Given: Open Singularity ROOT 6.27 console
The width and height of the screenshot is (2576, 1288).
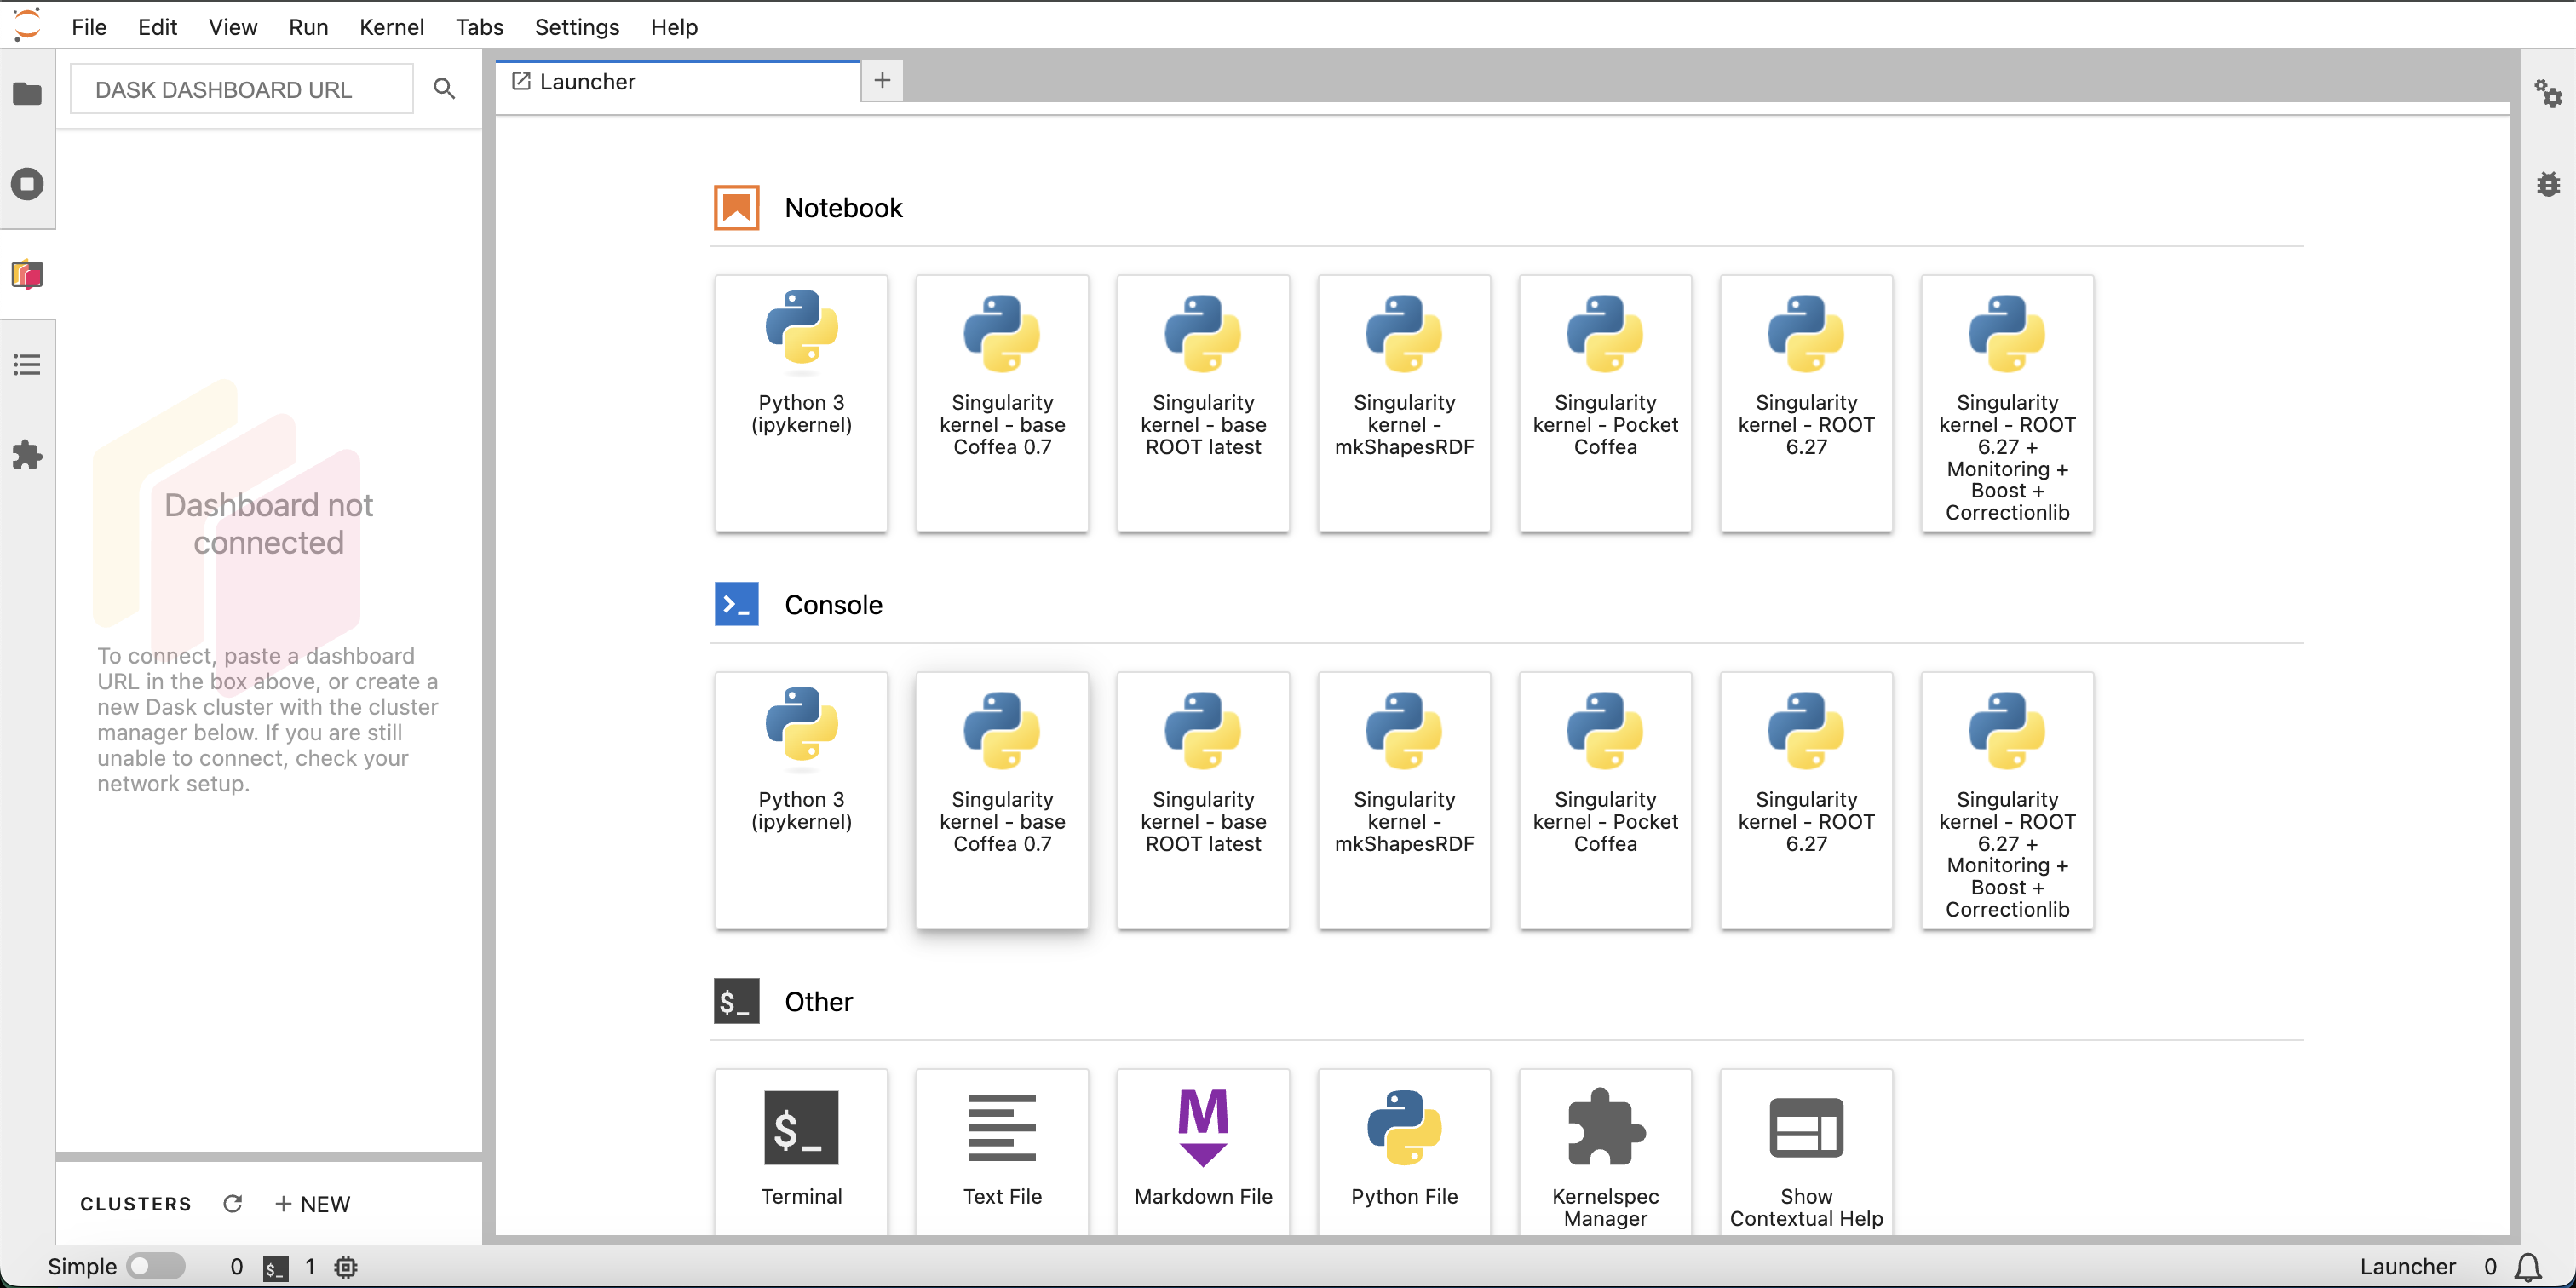Looking at the screenshot, I should 1806,800.
